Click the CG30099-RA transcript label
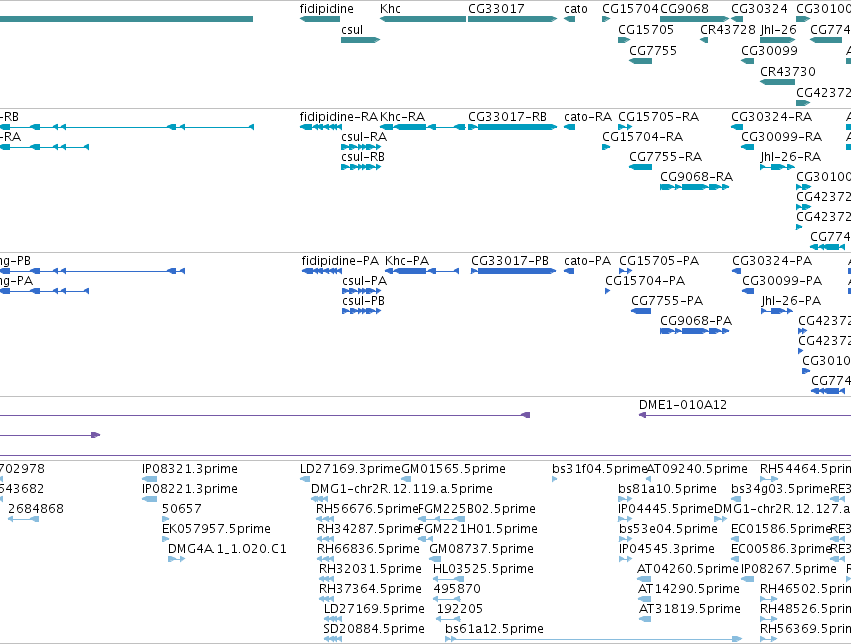This screenshot has height=644, width=851. coord(782,137)
